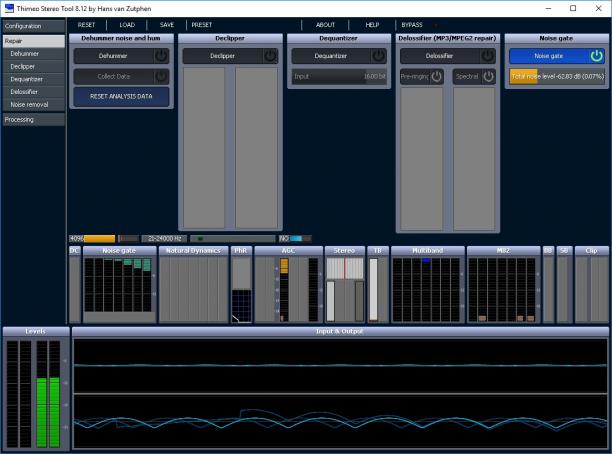This screenshot has height=454, width=612.
Task: Open the Noise gate meter thumbnail
Action: coord(119,284)
